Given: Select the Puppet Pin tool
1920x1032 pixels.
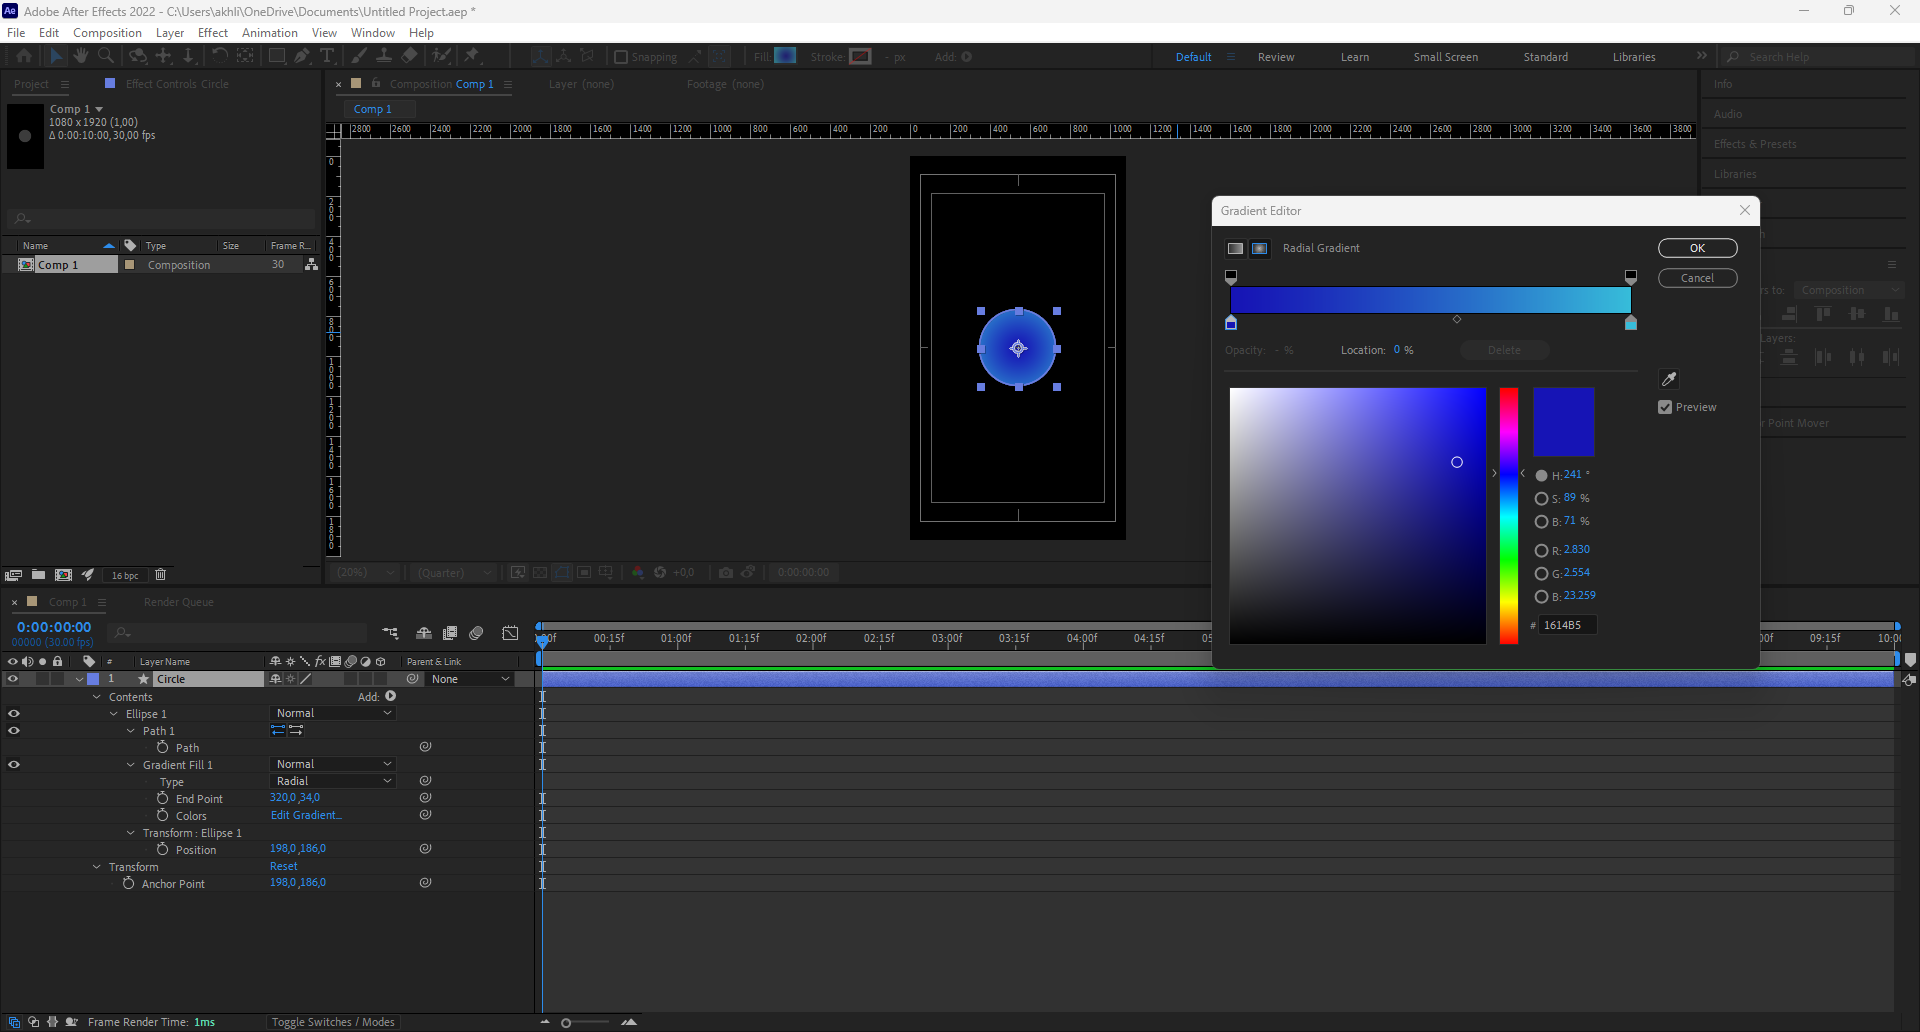Looking at the screenshot, I should (472, 56).
